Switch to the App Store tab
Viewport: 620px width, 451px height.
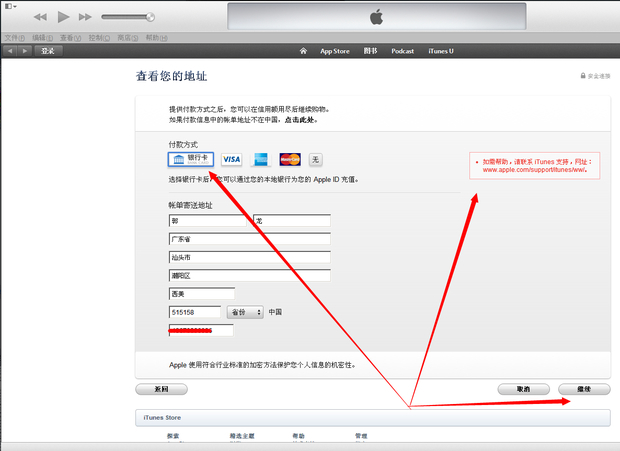(333, 50)
